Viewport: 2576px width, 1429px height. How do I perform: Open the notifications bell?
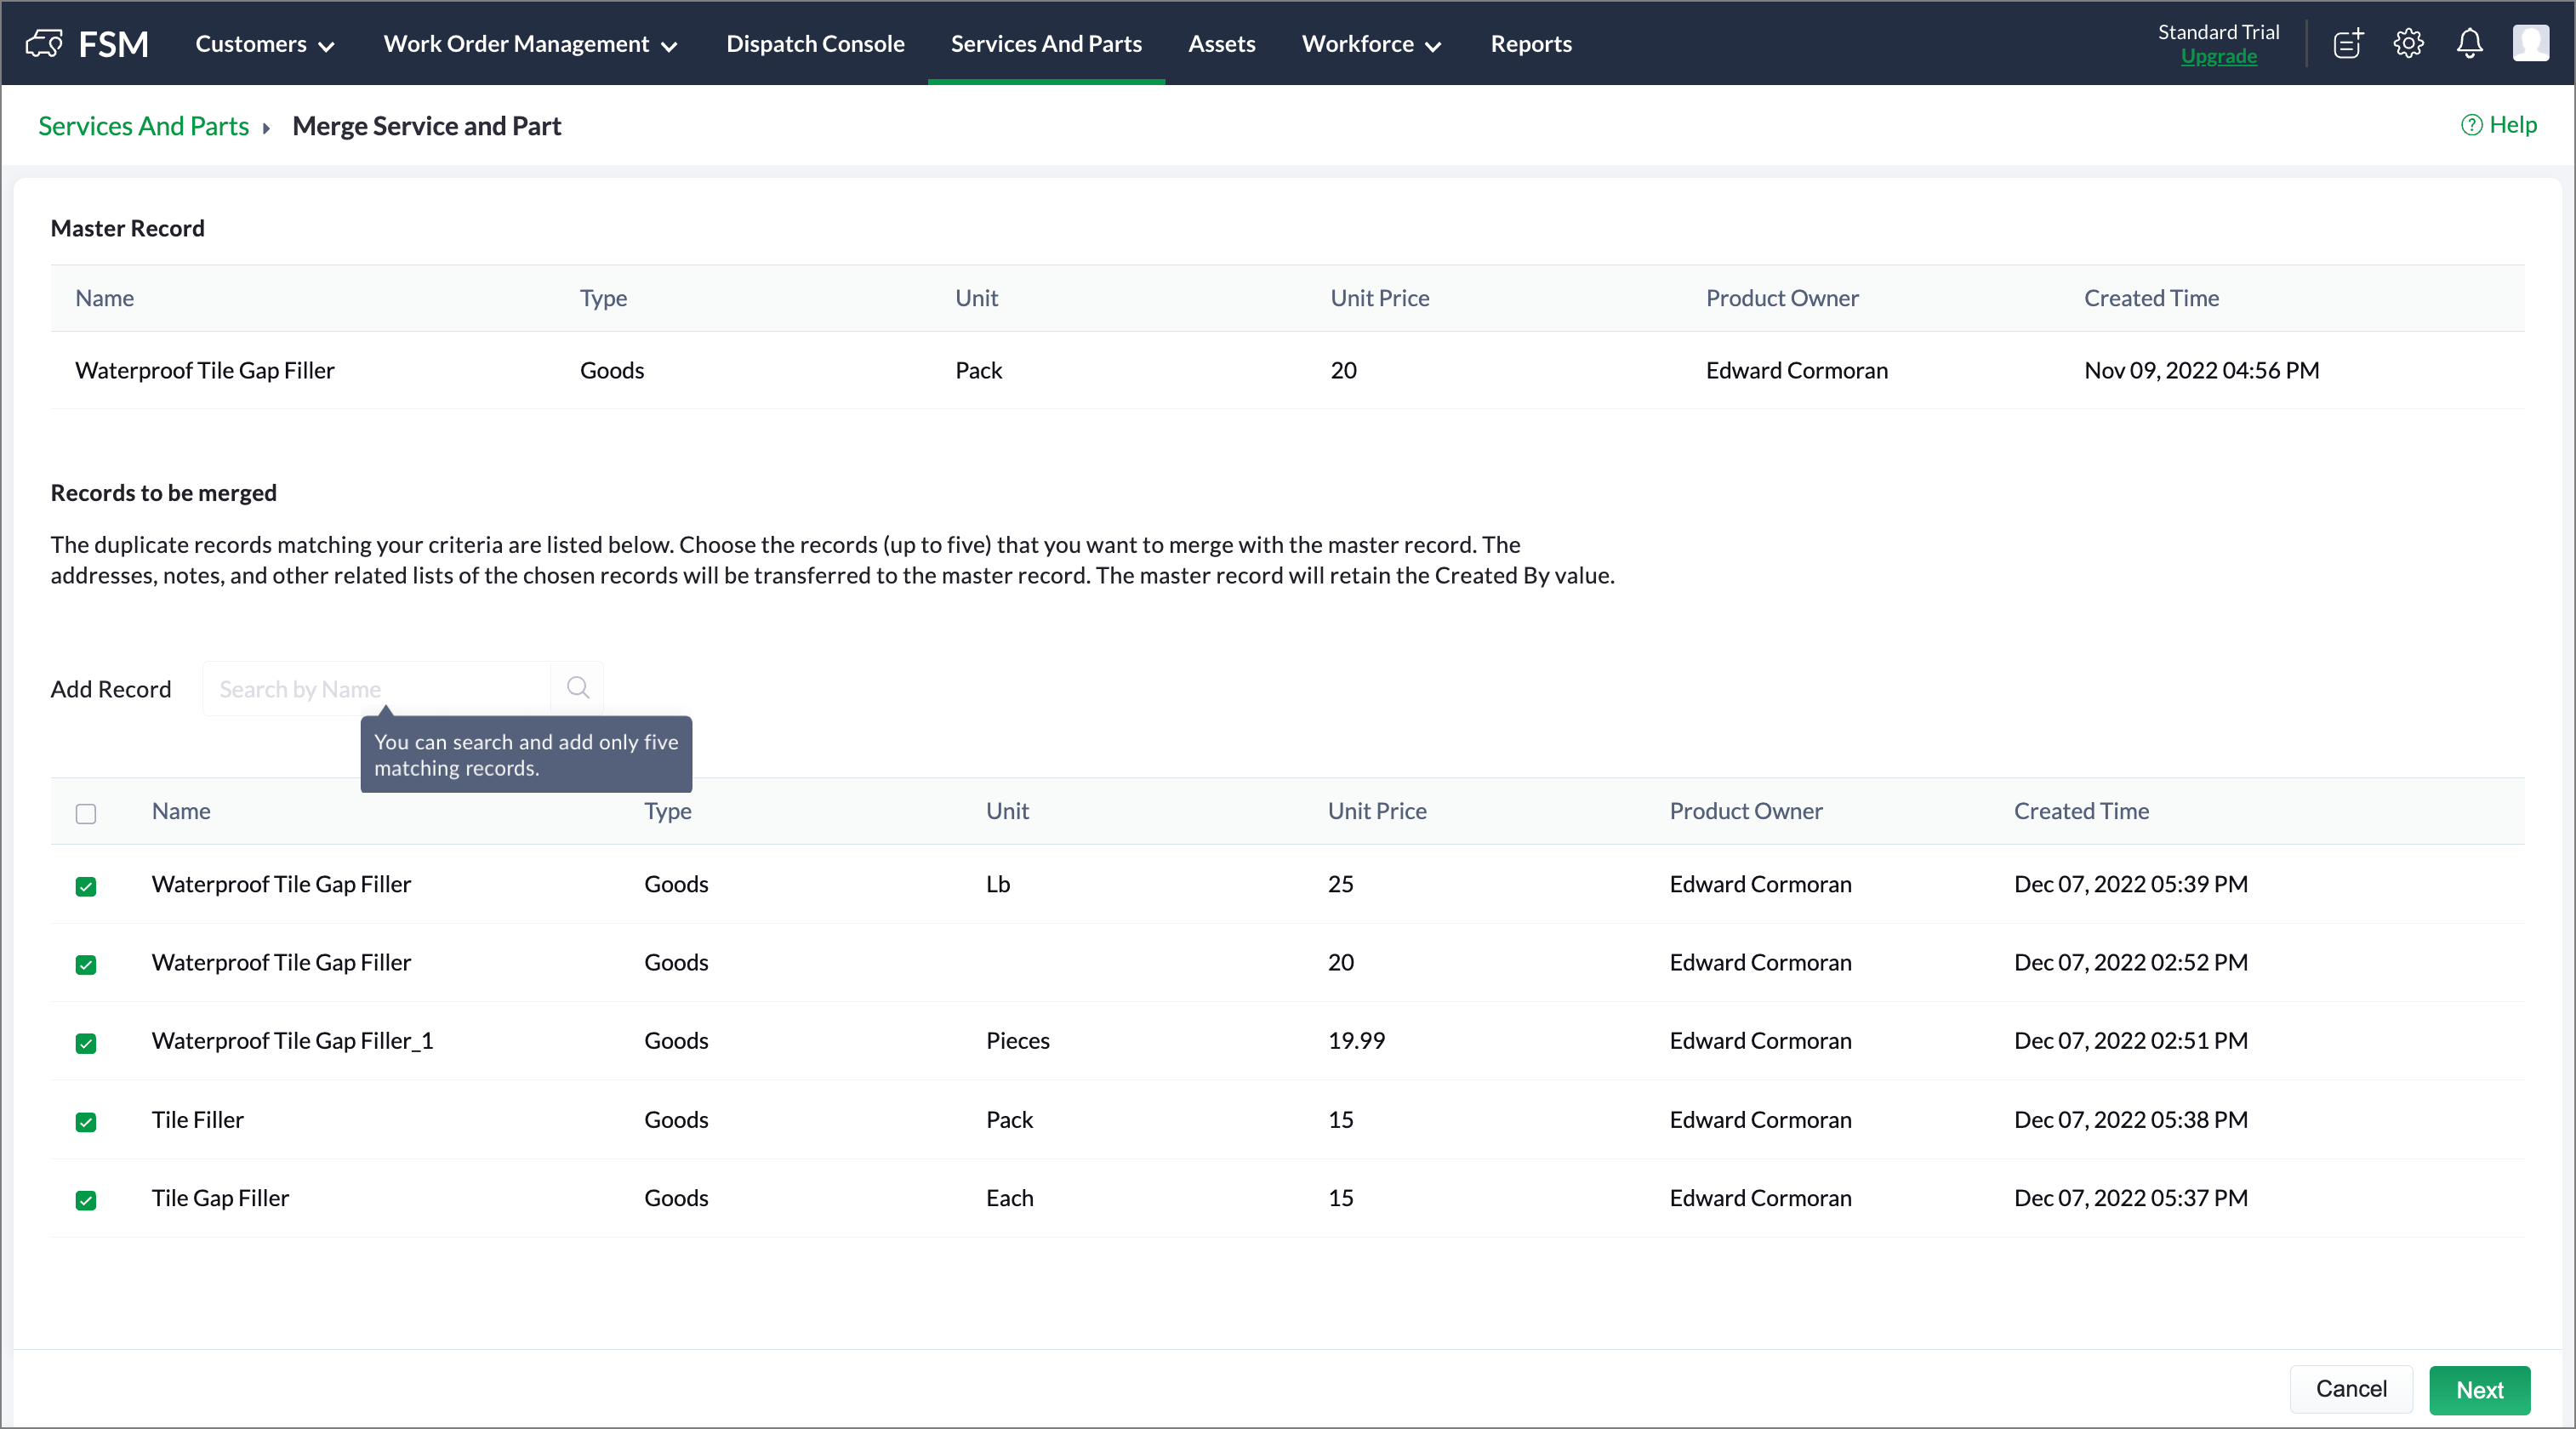coord(2469,43)
